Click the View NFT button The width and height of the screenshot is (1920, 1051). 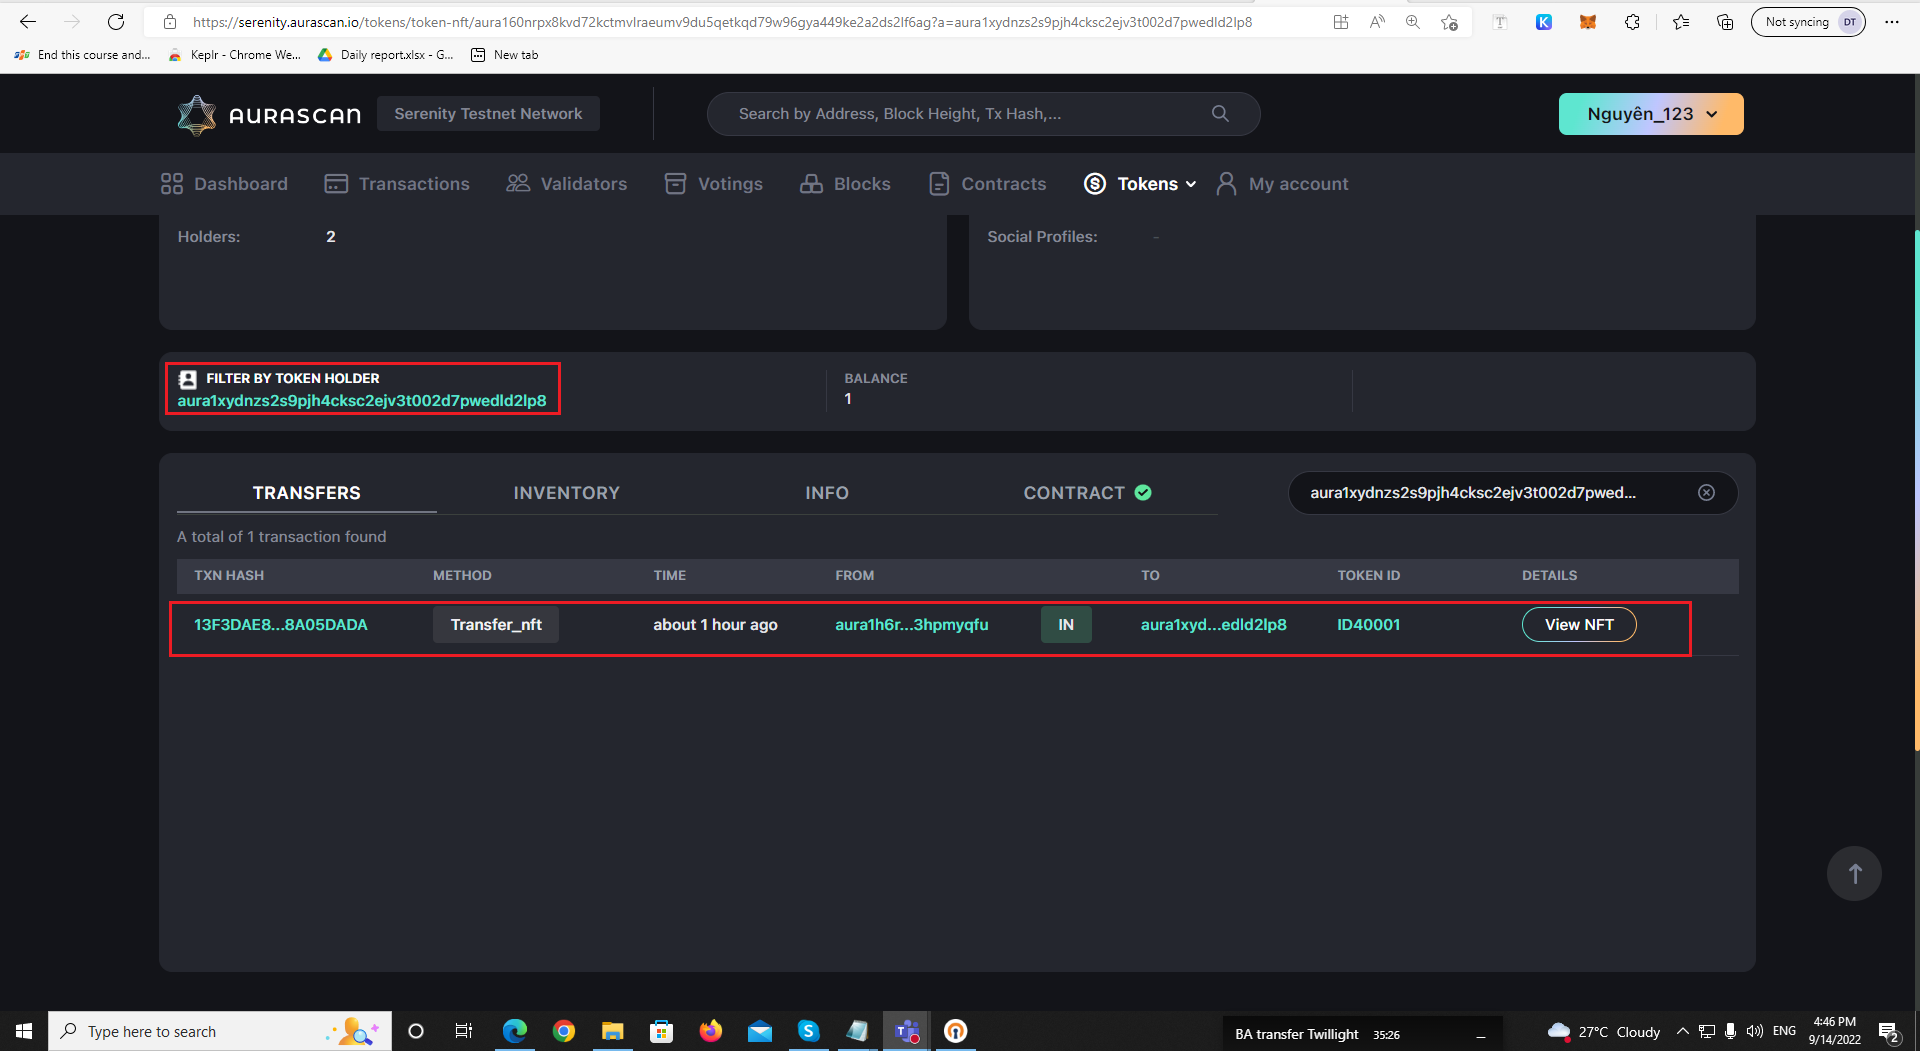pyautogui.click(x=1578, y=624)
